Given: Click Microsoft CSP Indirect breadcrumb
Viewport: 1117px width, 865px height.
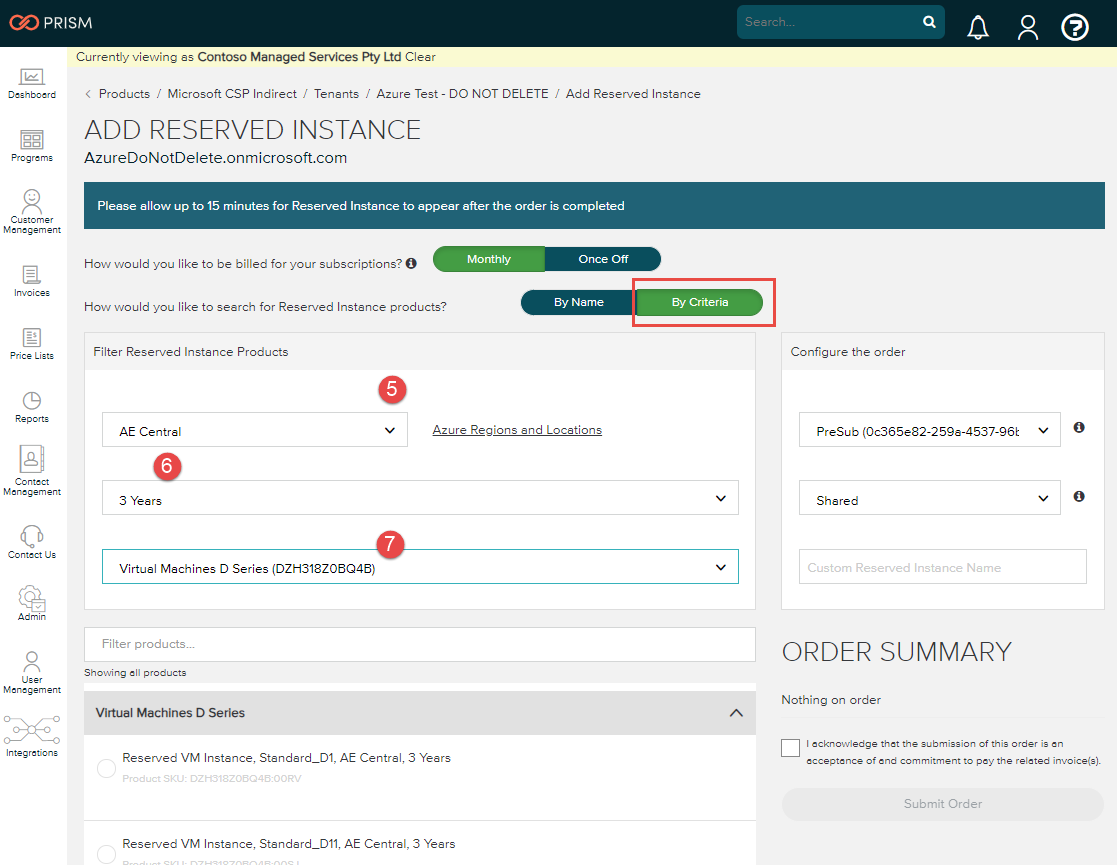Looking at the screenshot, I should point(232,94).
